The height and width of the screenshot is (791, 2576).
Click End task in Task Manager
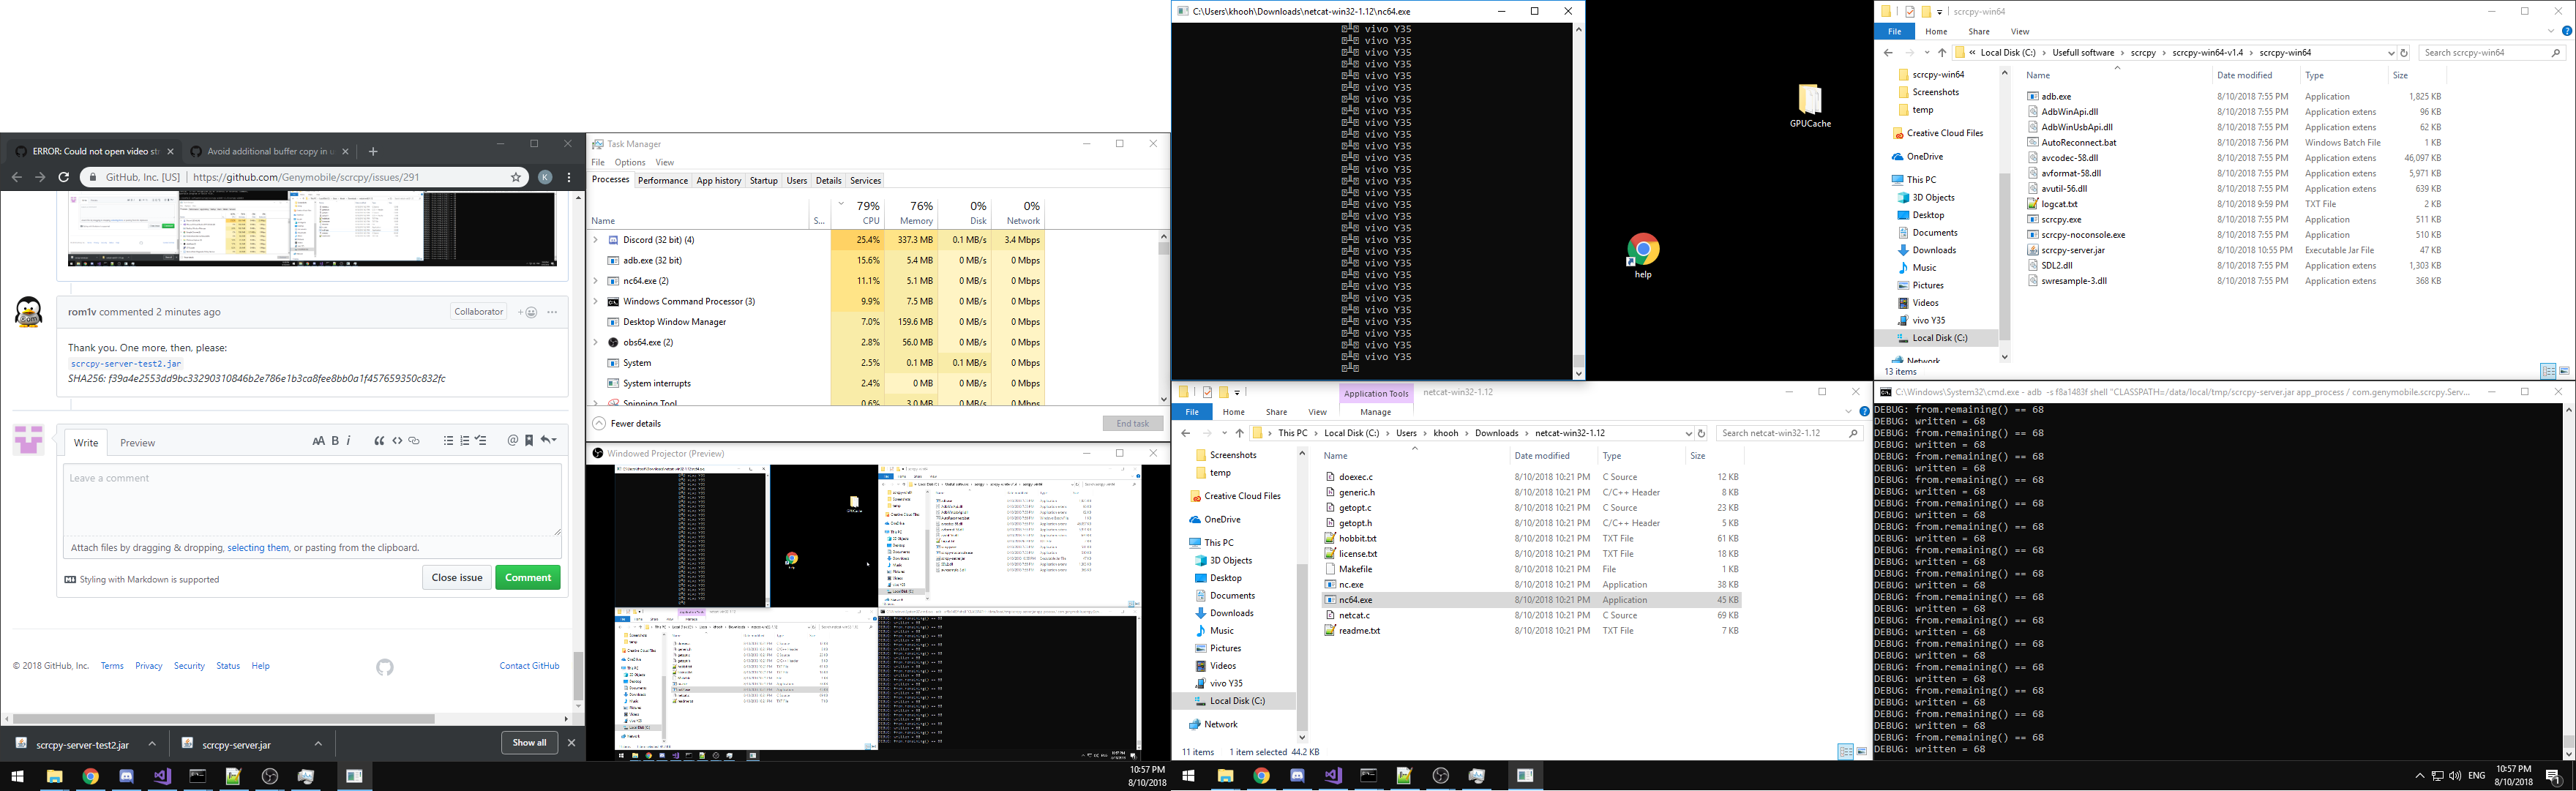tap(1132, 424)
